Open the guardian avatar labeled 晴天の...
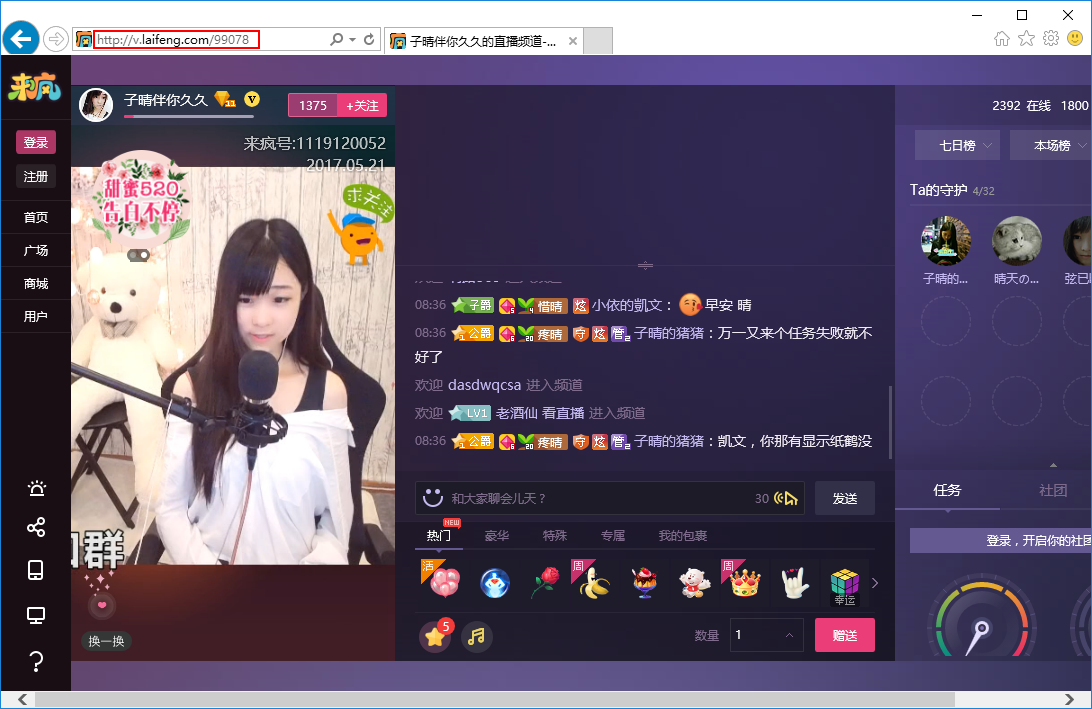The height and width of the screenshot is (709, 1092). click(1017, 240)
